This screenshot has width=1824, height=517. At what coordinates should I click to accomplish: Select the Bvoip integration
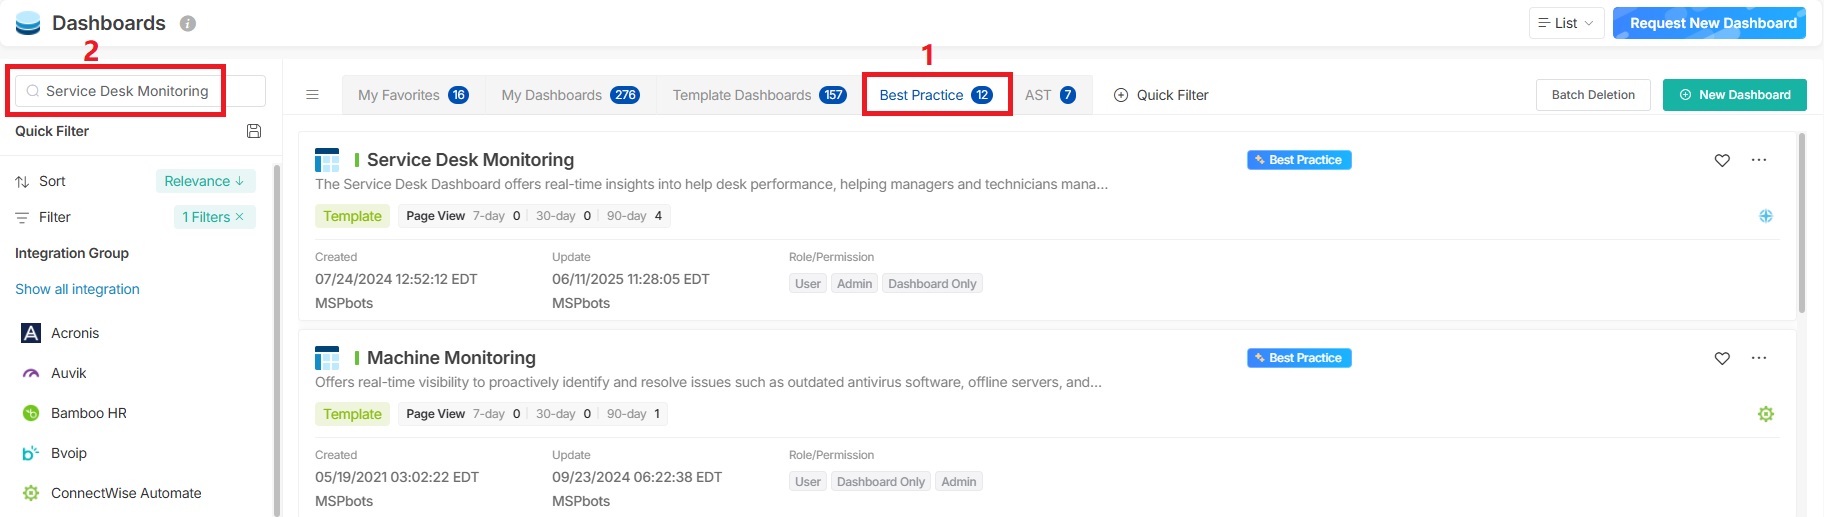coord(68,453)
